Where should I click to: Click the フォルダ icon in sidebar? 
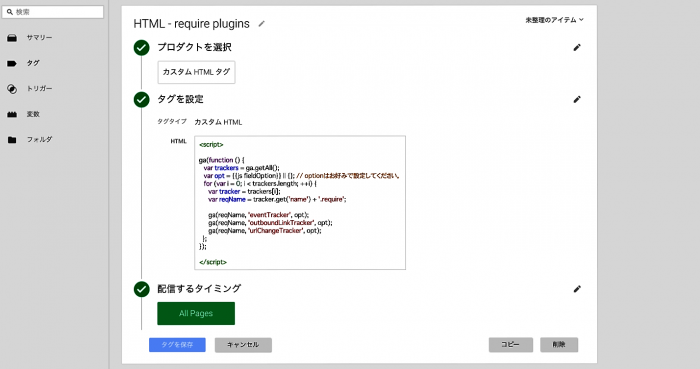click(x=12, y=140)
